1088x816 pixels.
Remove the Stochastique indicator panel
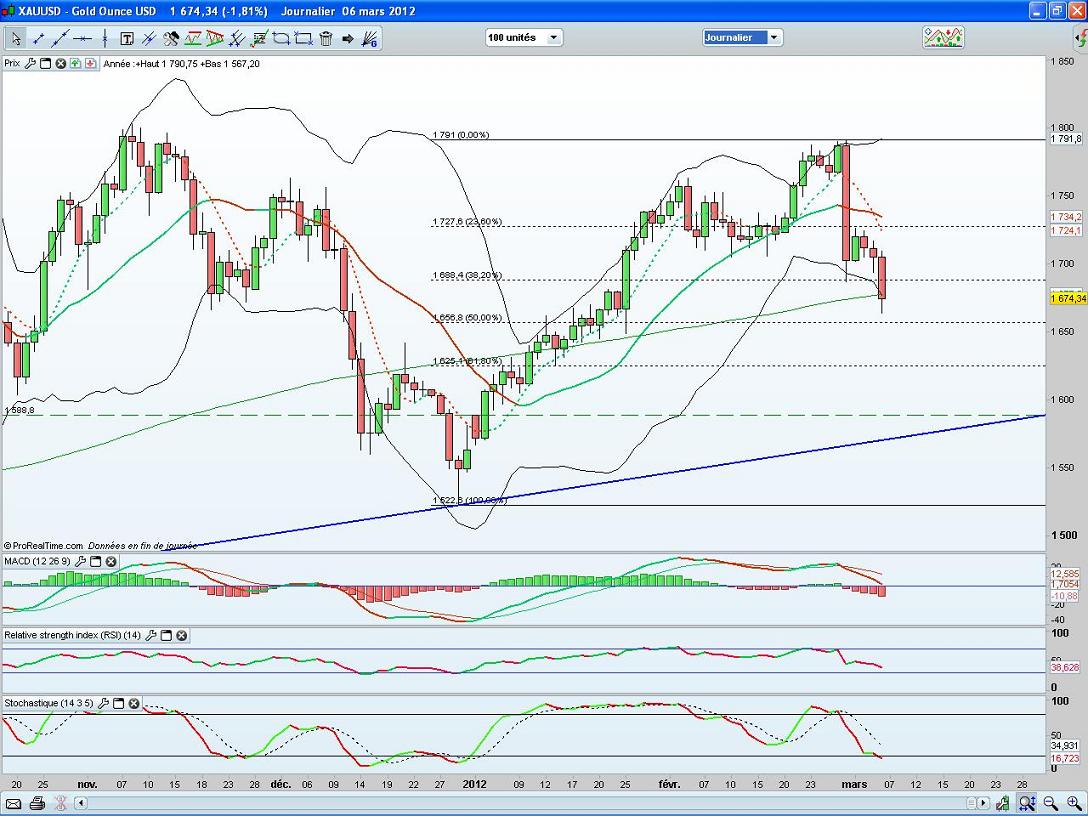tap(134, 703)
